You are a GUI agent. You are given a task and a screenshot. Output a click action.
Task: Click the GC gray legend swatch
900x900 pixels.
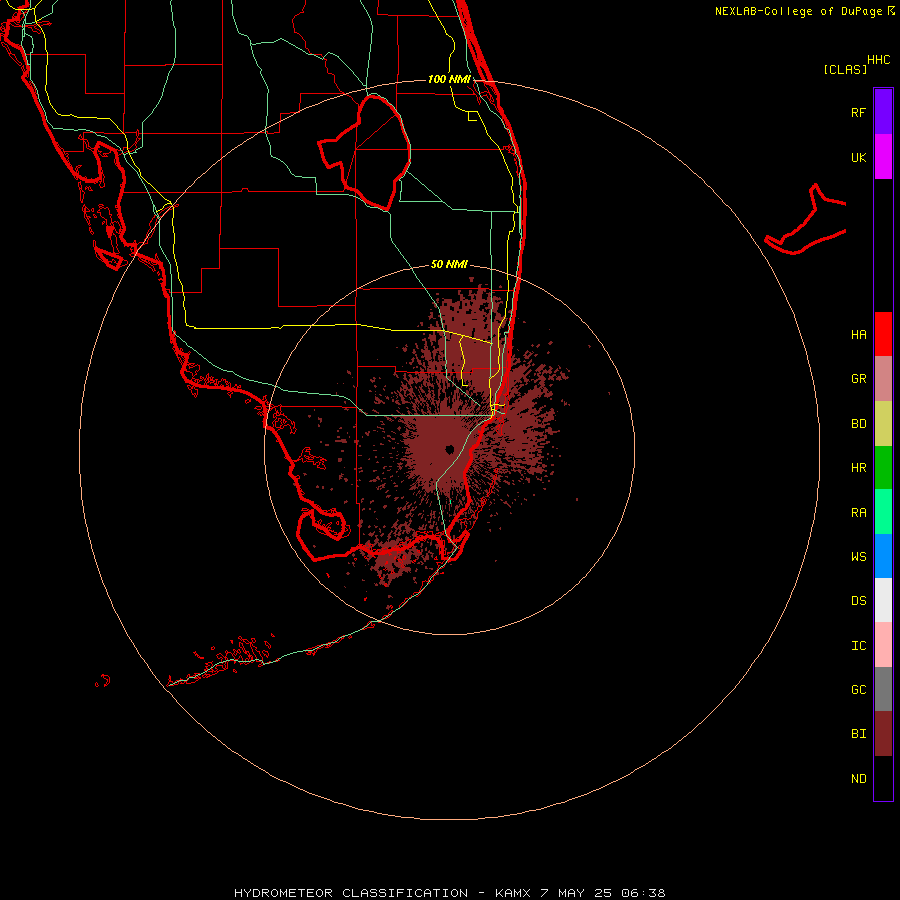point(883,689)
